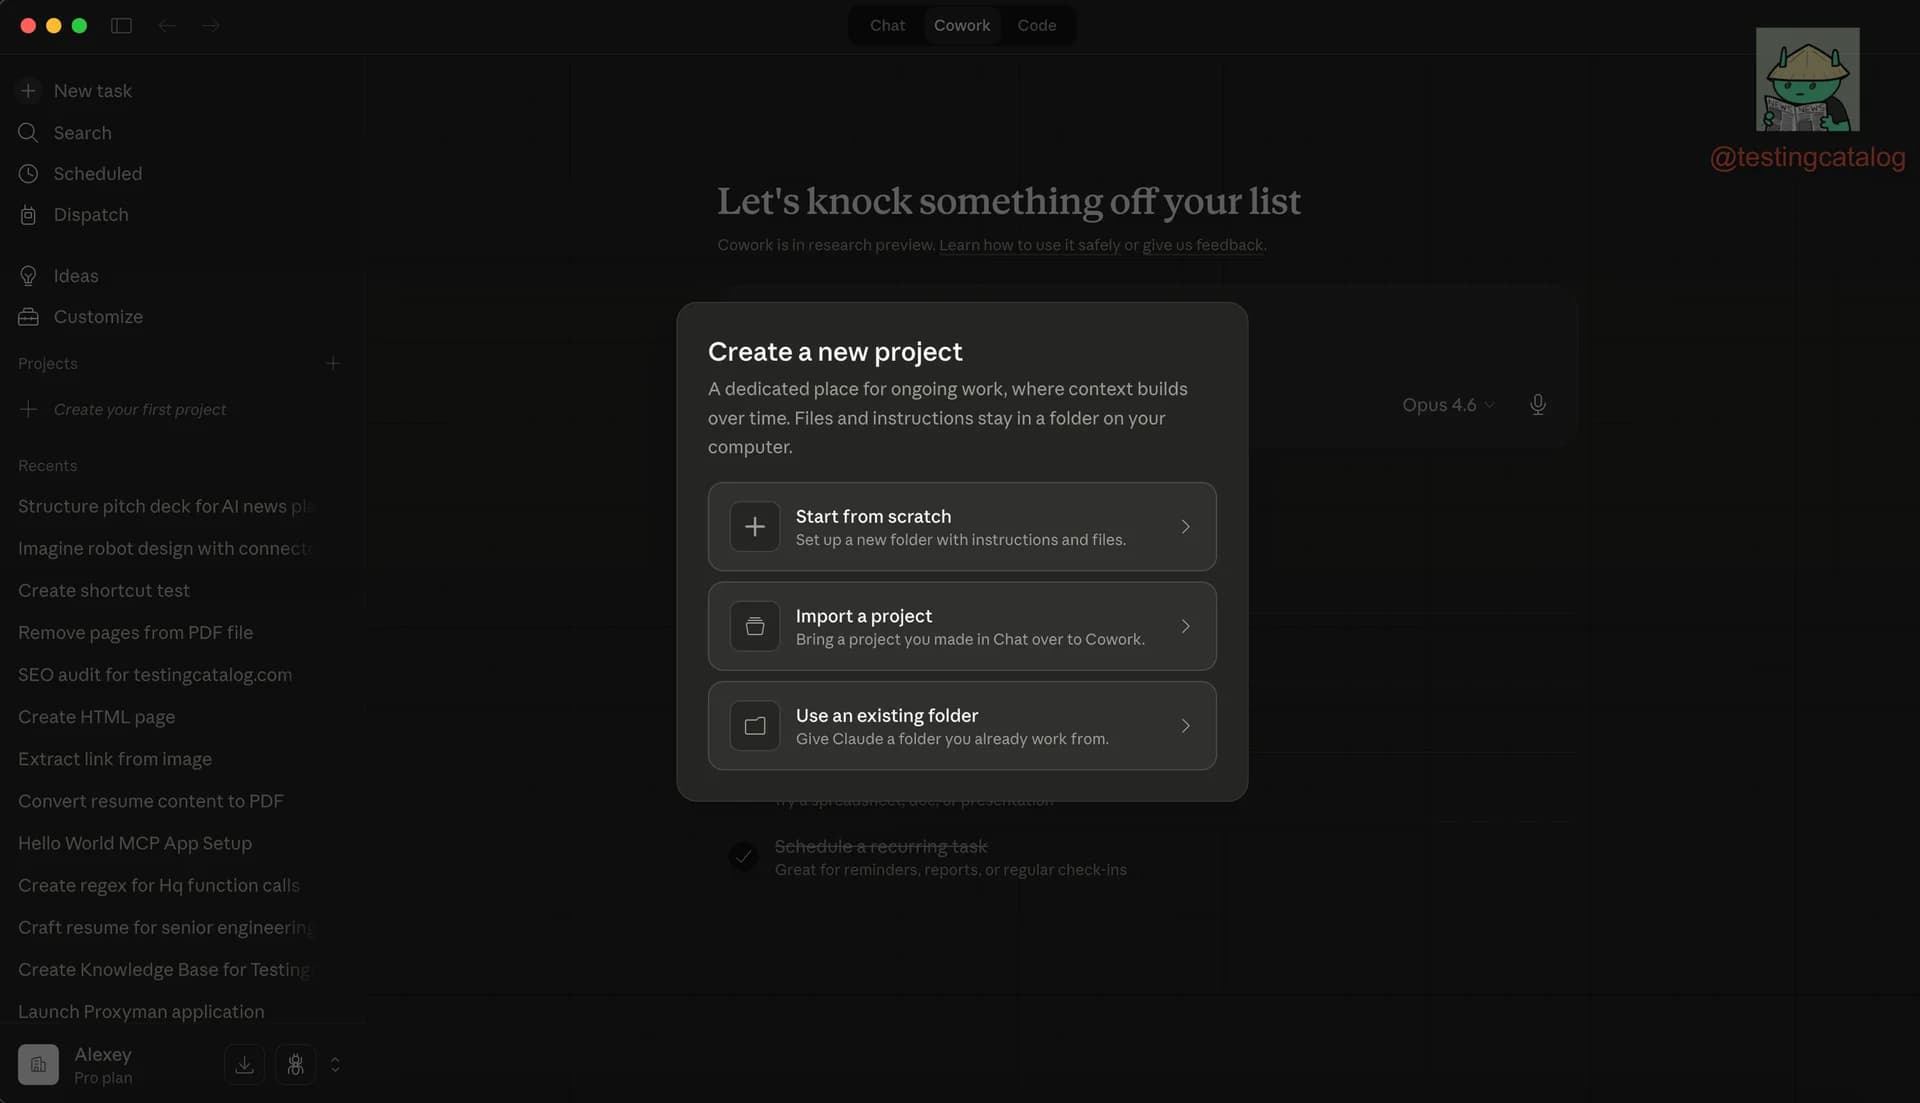Open the Ideas section
This screenshot has width=1920, height=1103.
pyautogui.click(x=28, y=275)
